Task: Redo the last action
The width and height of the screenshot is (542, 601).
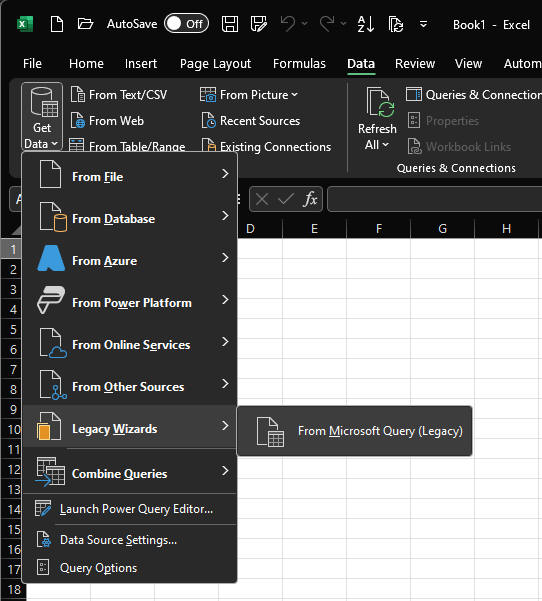Action: point(327,24)
